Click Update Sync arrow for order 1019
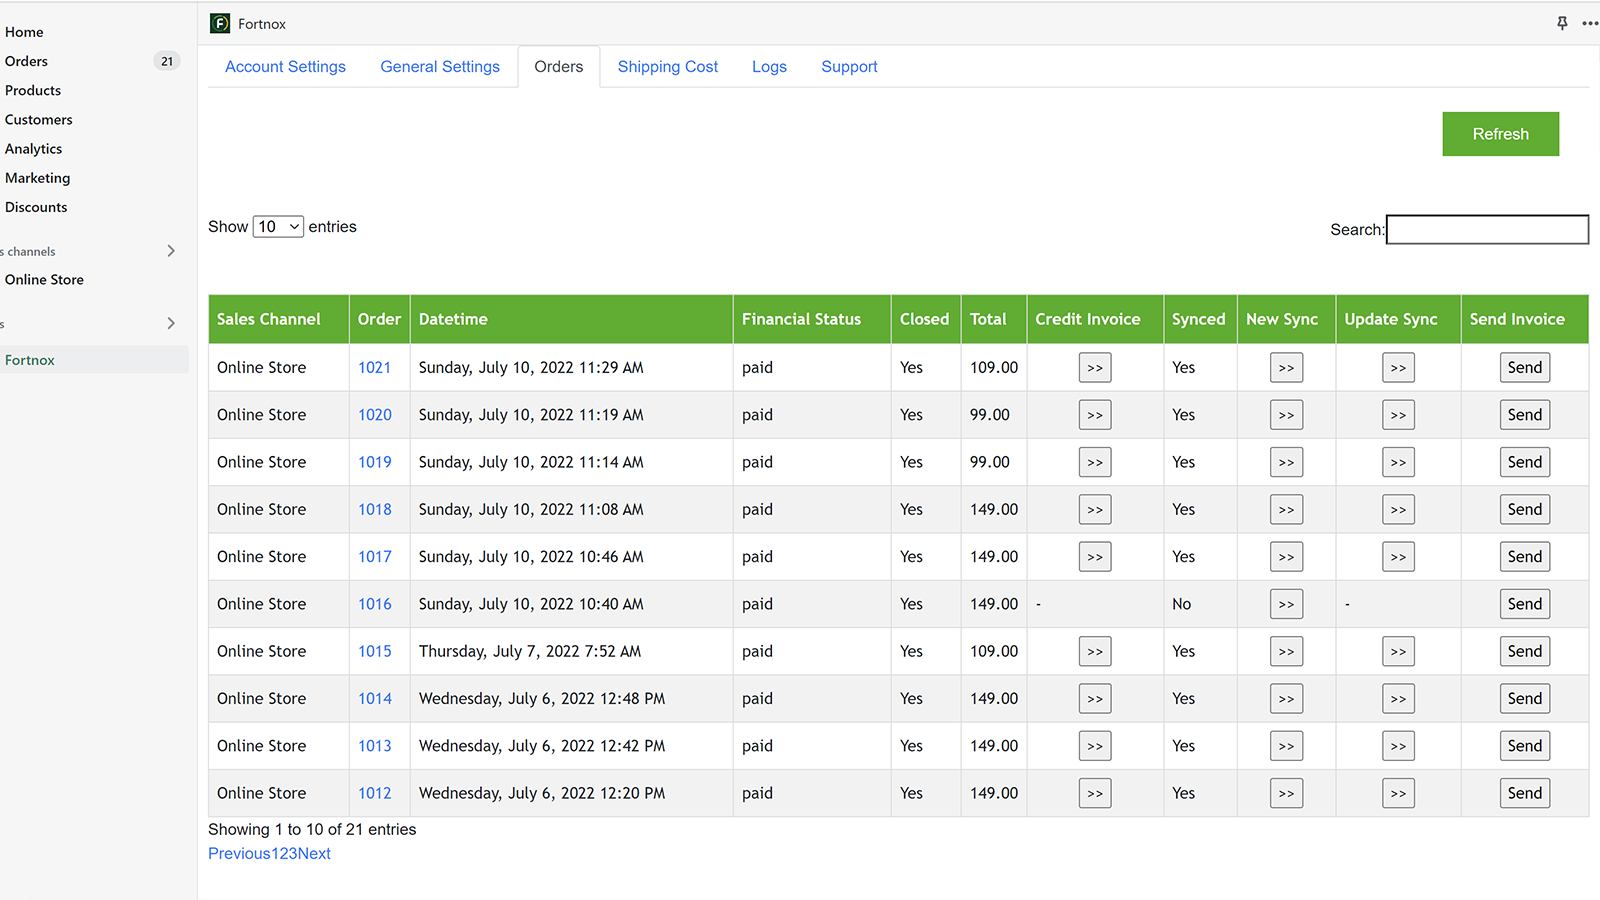 pos(1398,462)
